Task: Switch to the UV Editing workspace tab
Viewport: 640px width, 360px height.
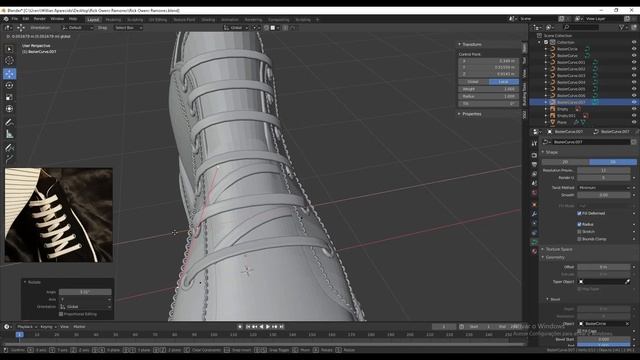Action: [158, 20]
